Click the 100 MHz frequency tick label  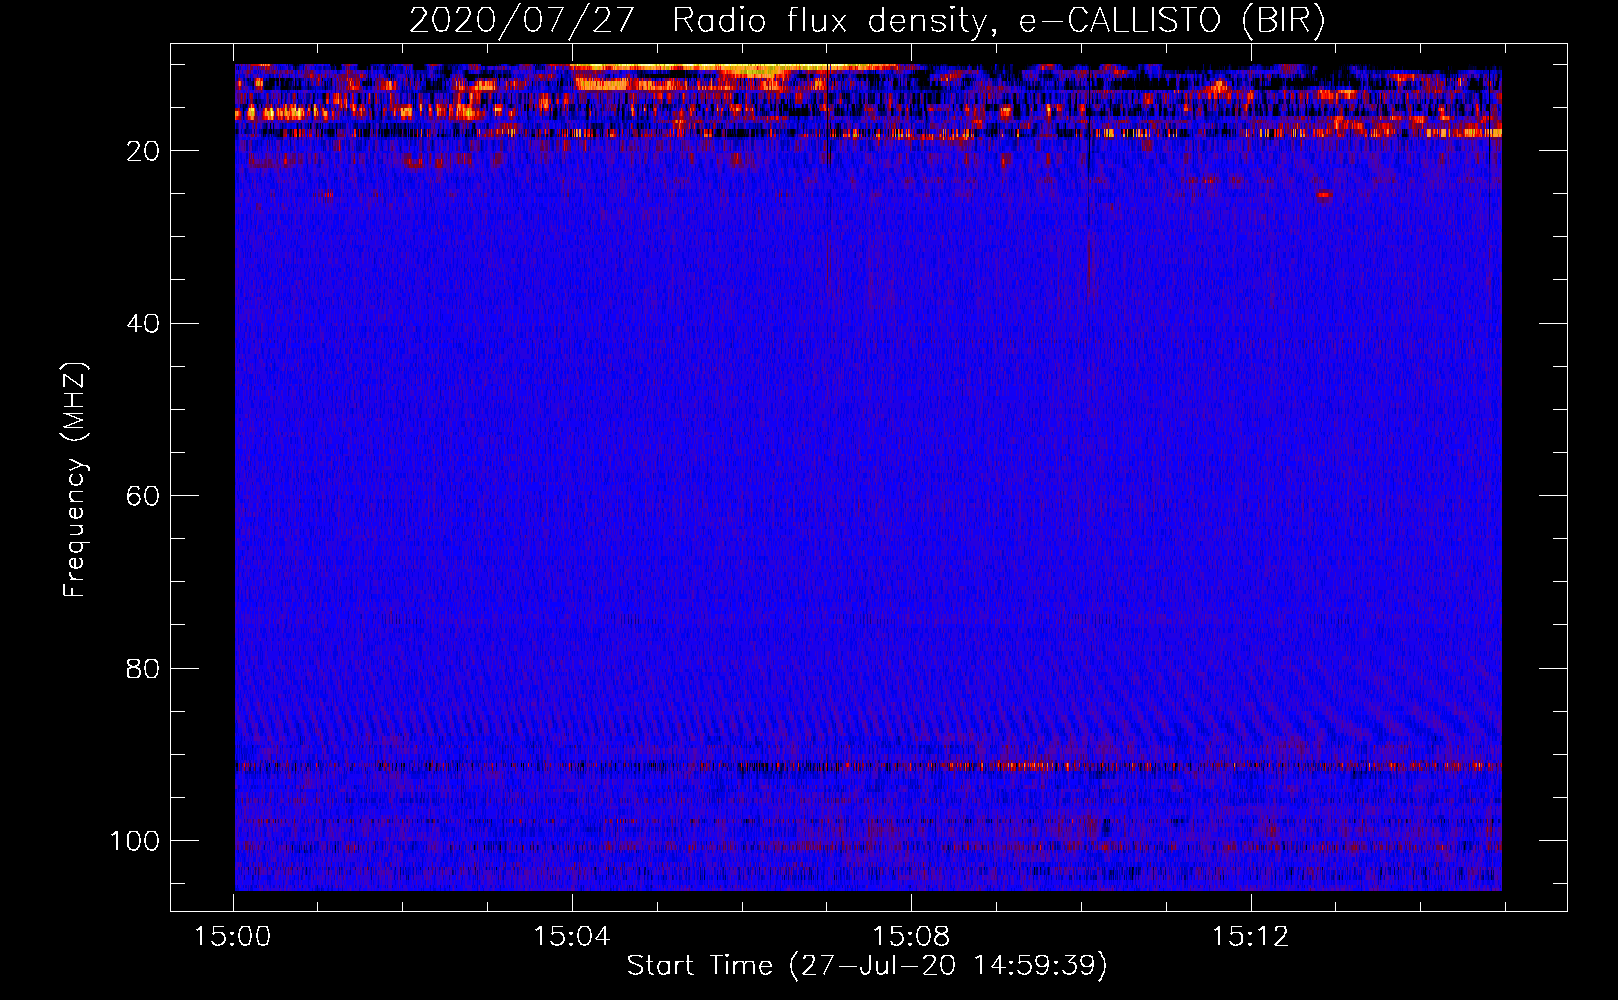(x=135, y=841)
